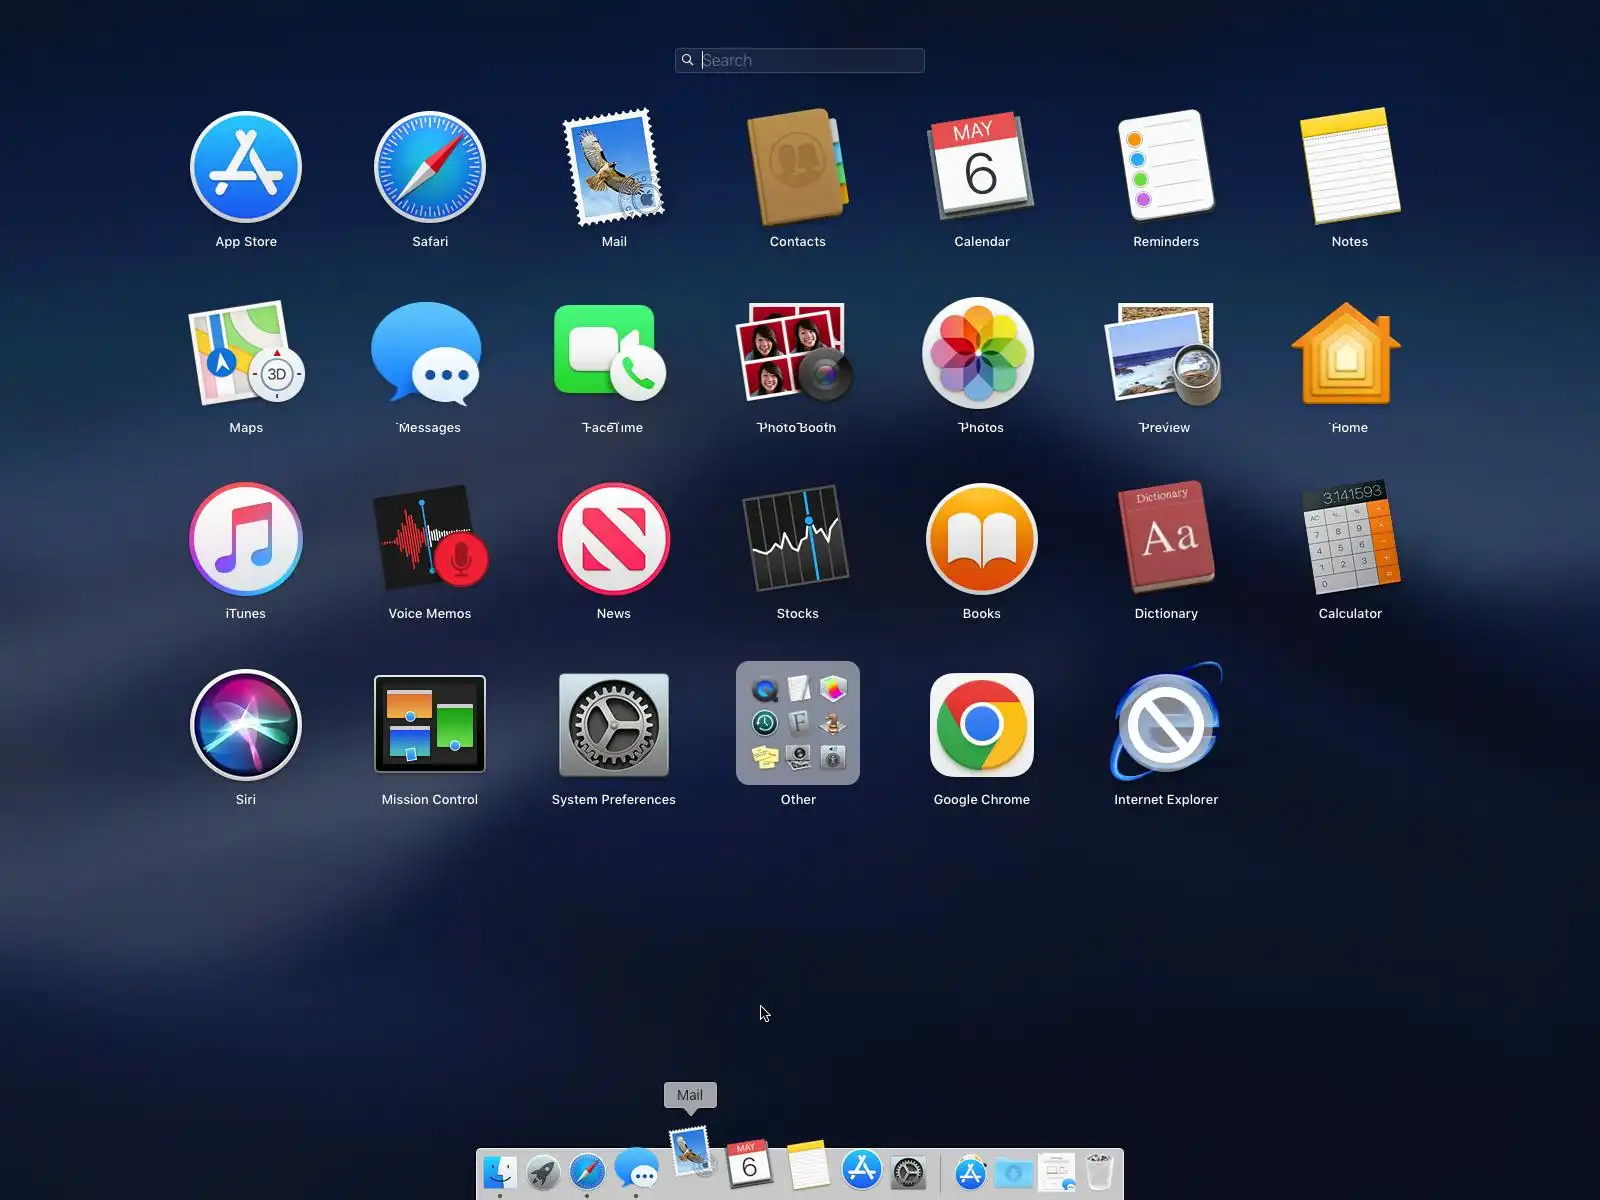Viewport: 1600px width, 1200px height.
Task: Open System Preferences from the Launchpad grid
Action: pos(614,725)
